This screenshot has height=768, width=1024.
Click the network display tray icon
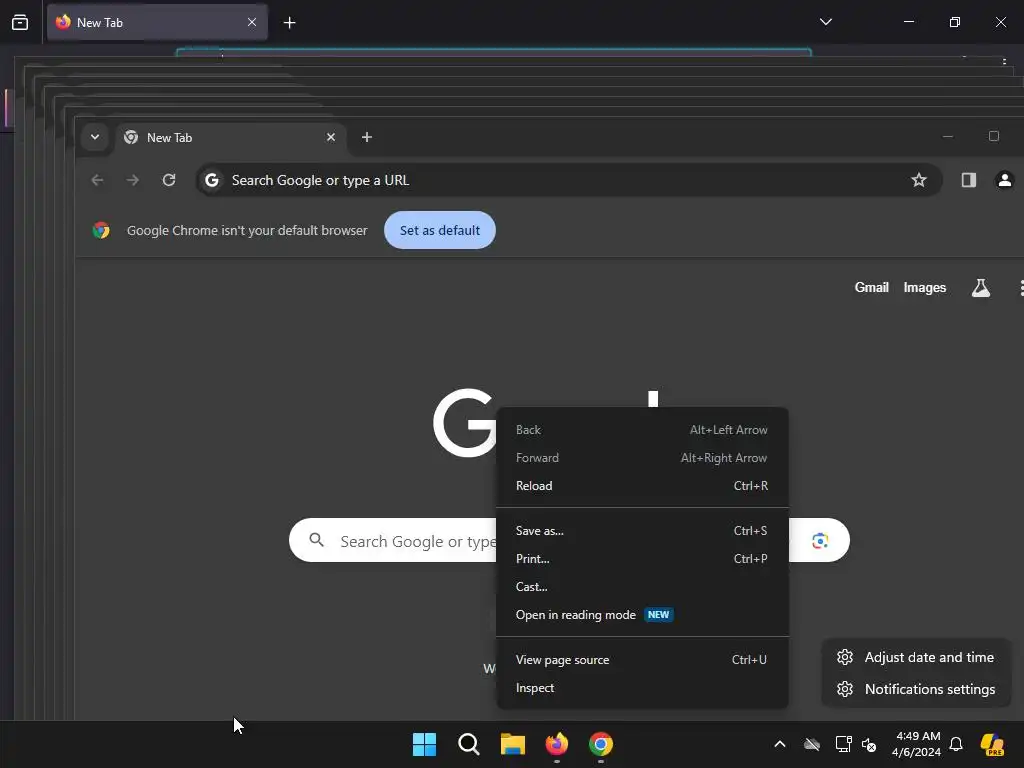tap(843, 744)
